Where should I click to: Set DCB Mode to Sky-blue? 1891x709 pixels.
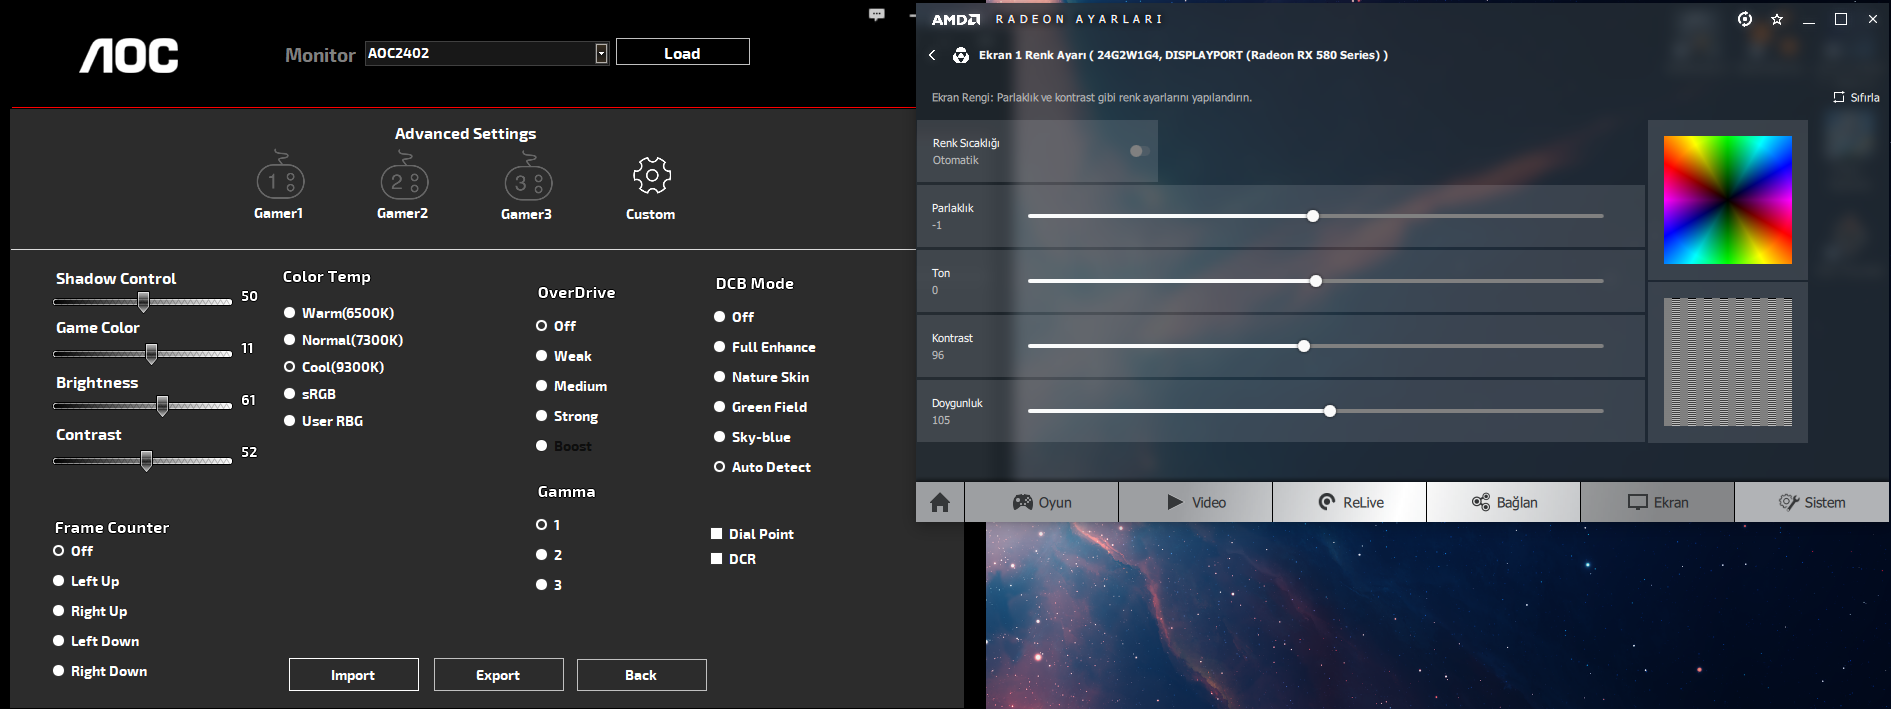pos(720,437)
